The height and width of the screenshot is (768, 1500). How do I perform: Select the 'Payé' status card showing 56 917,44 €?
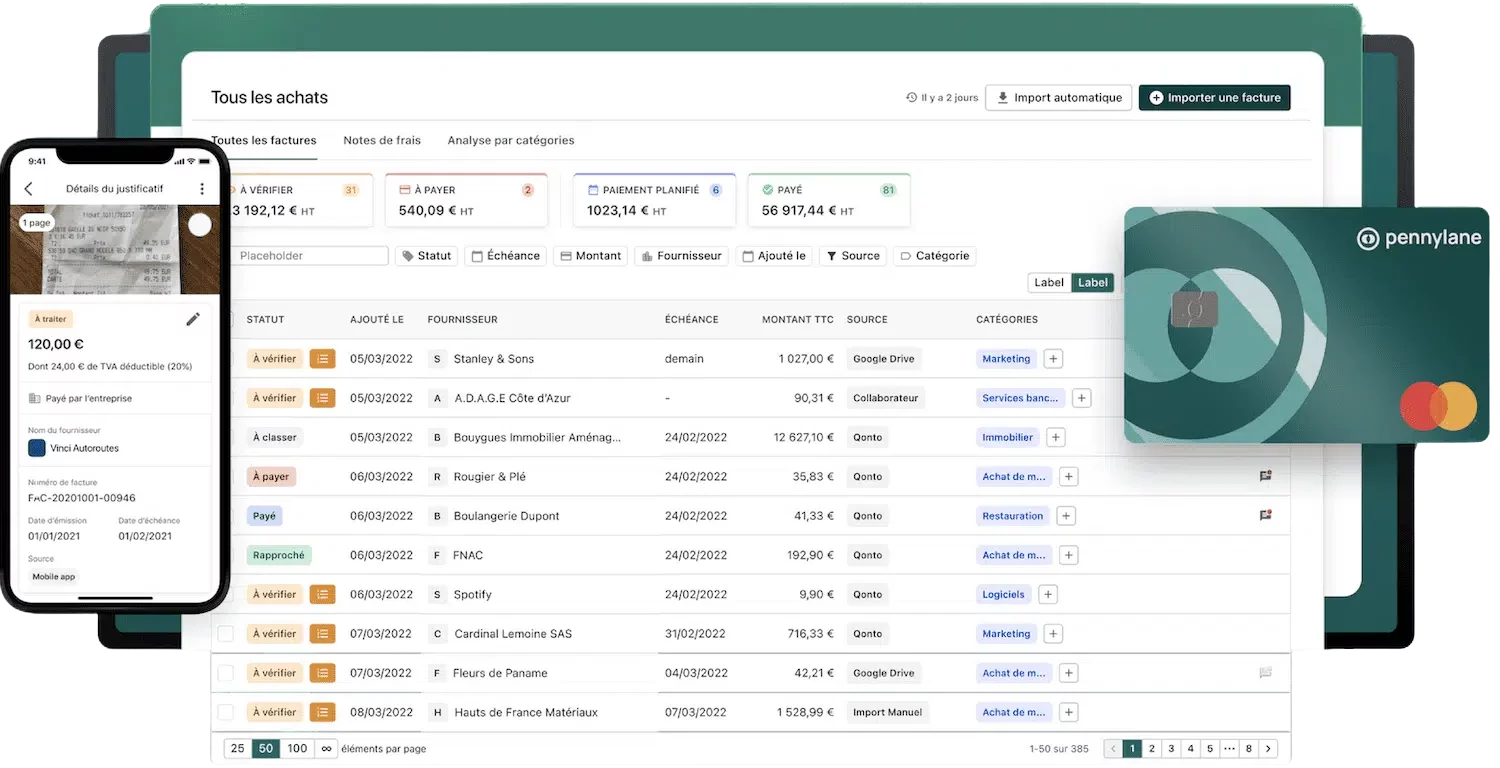[x=829, y=200]
